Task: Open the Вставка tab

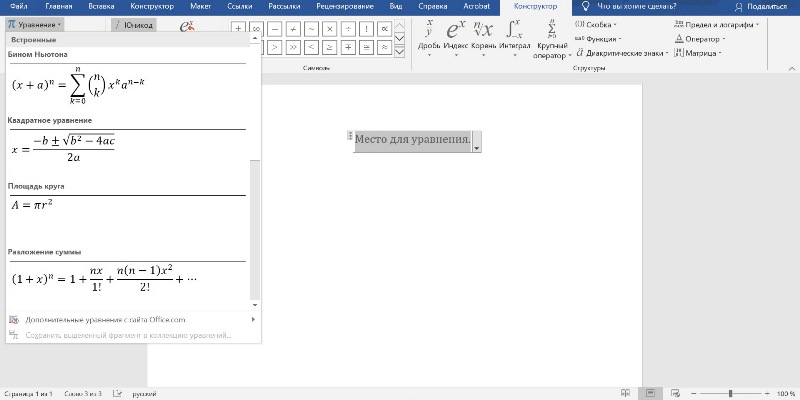Action: click(x=90, y=6)
